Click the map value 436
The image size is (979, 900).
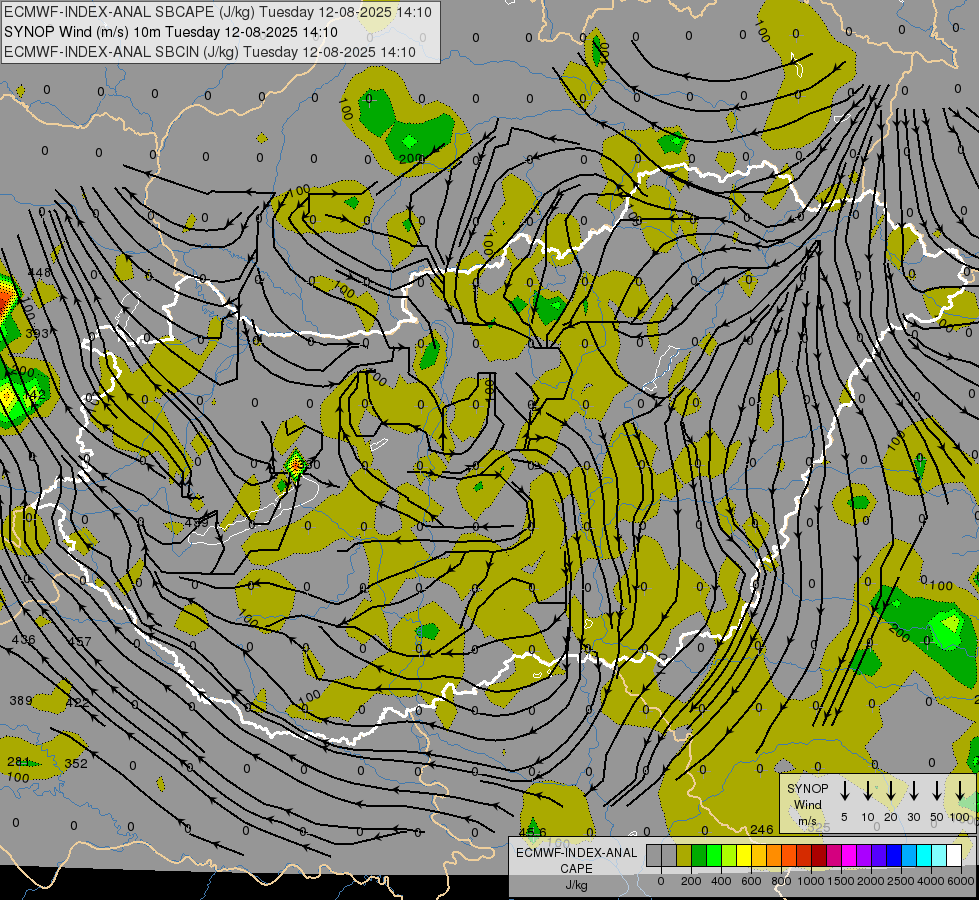[x=24, y=640]
